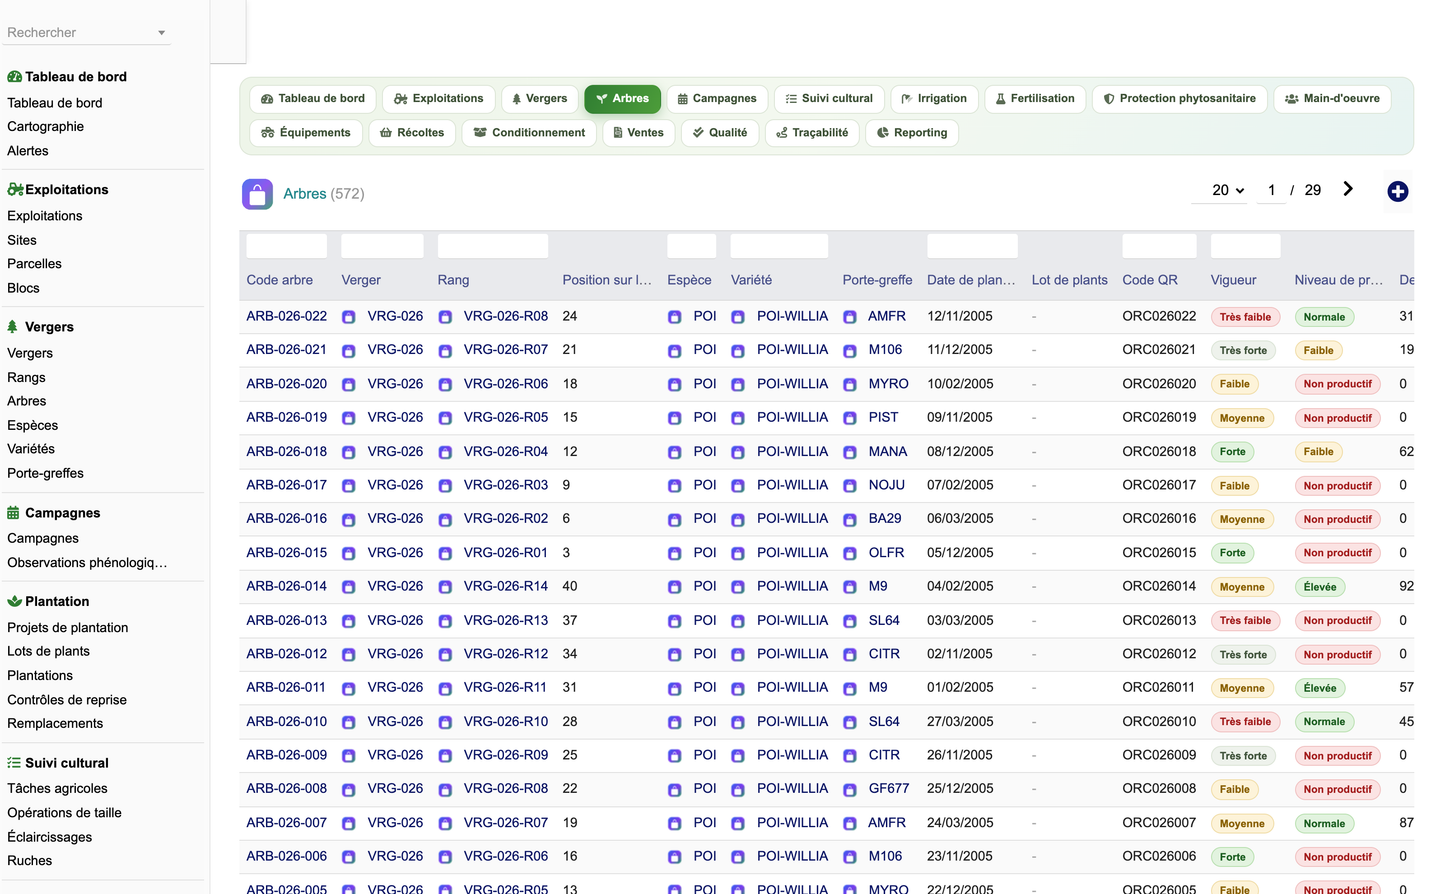Image resolution: width=1445 pixels, height=894 pixels.
Task: Open the Récoltes tab
Action: pos(412,133)
